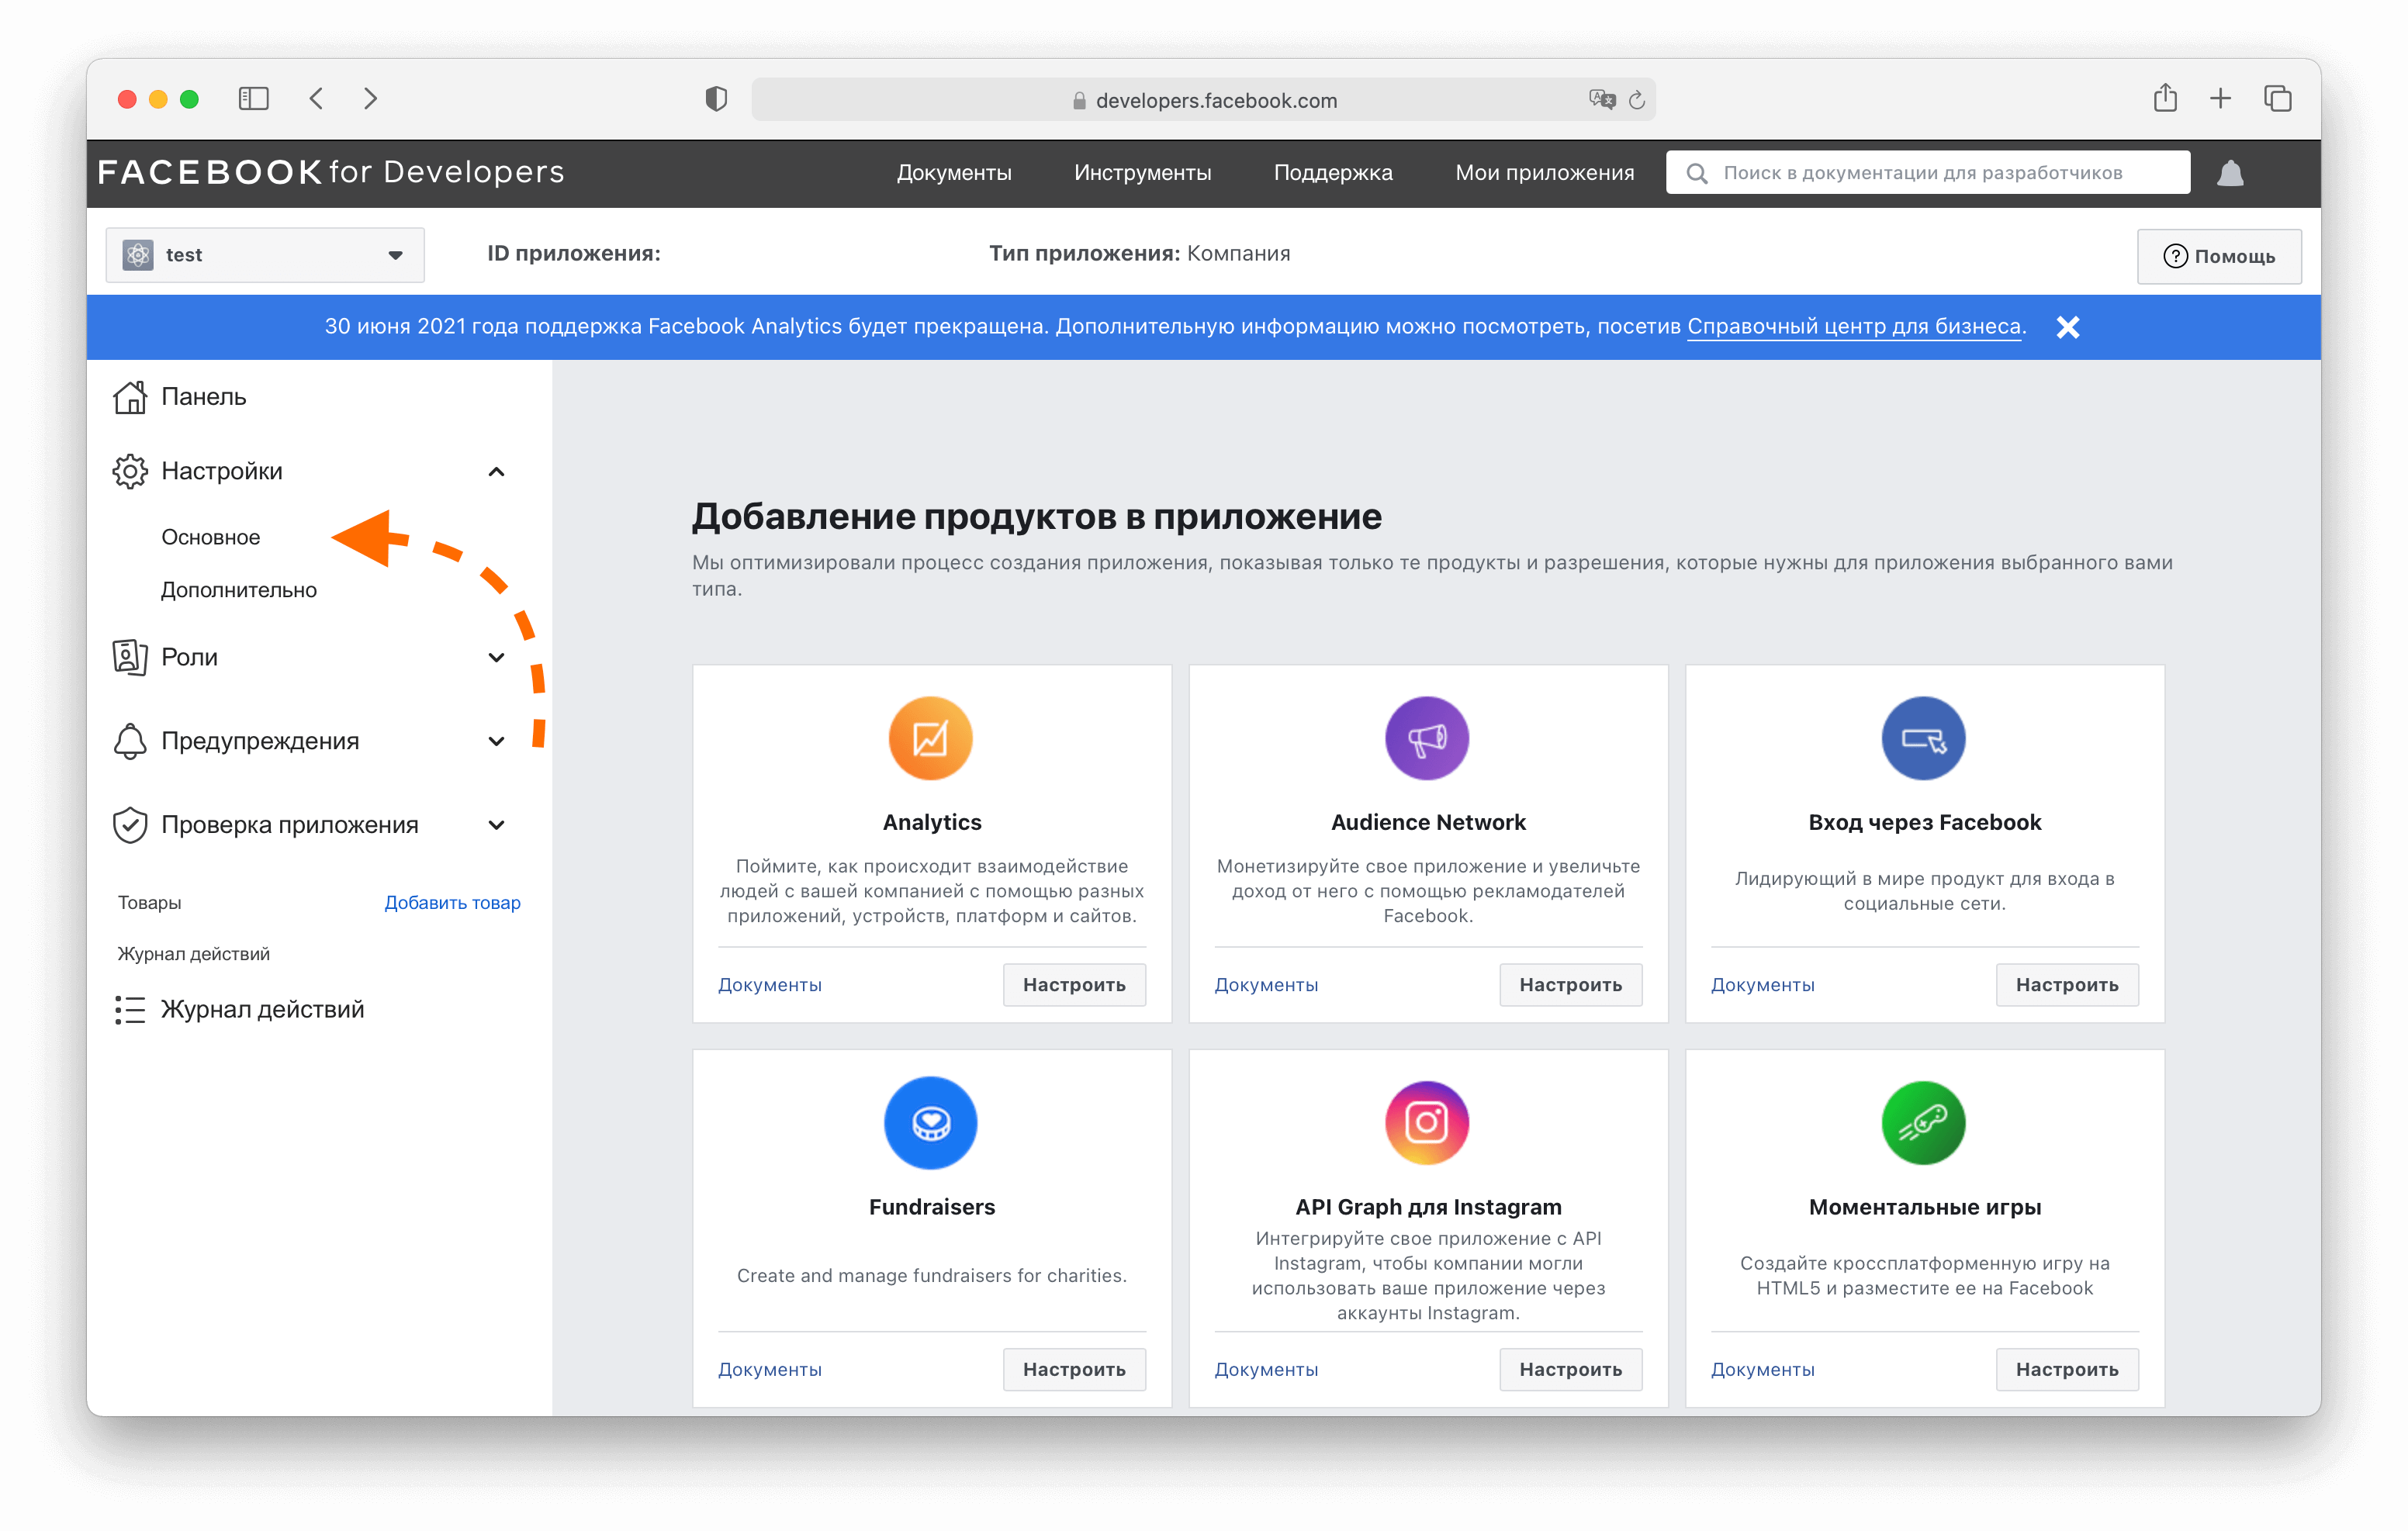This screenshot has width=2408, height=1531.
Task: Click Настроить for Моментальные игры
Action: (x=2066, y=1369)
